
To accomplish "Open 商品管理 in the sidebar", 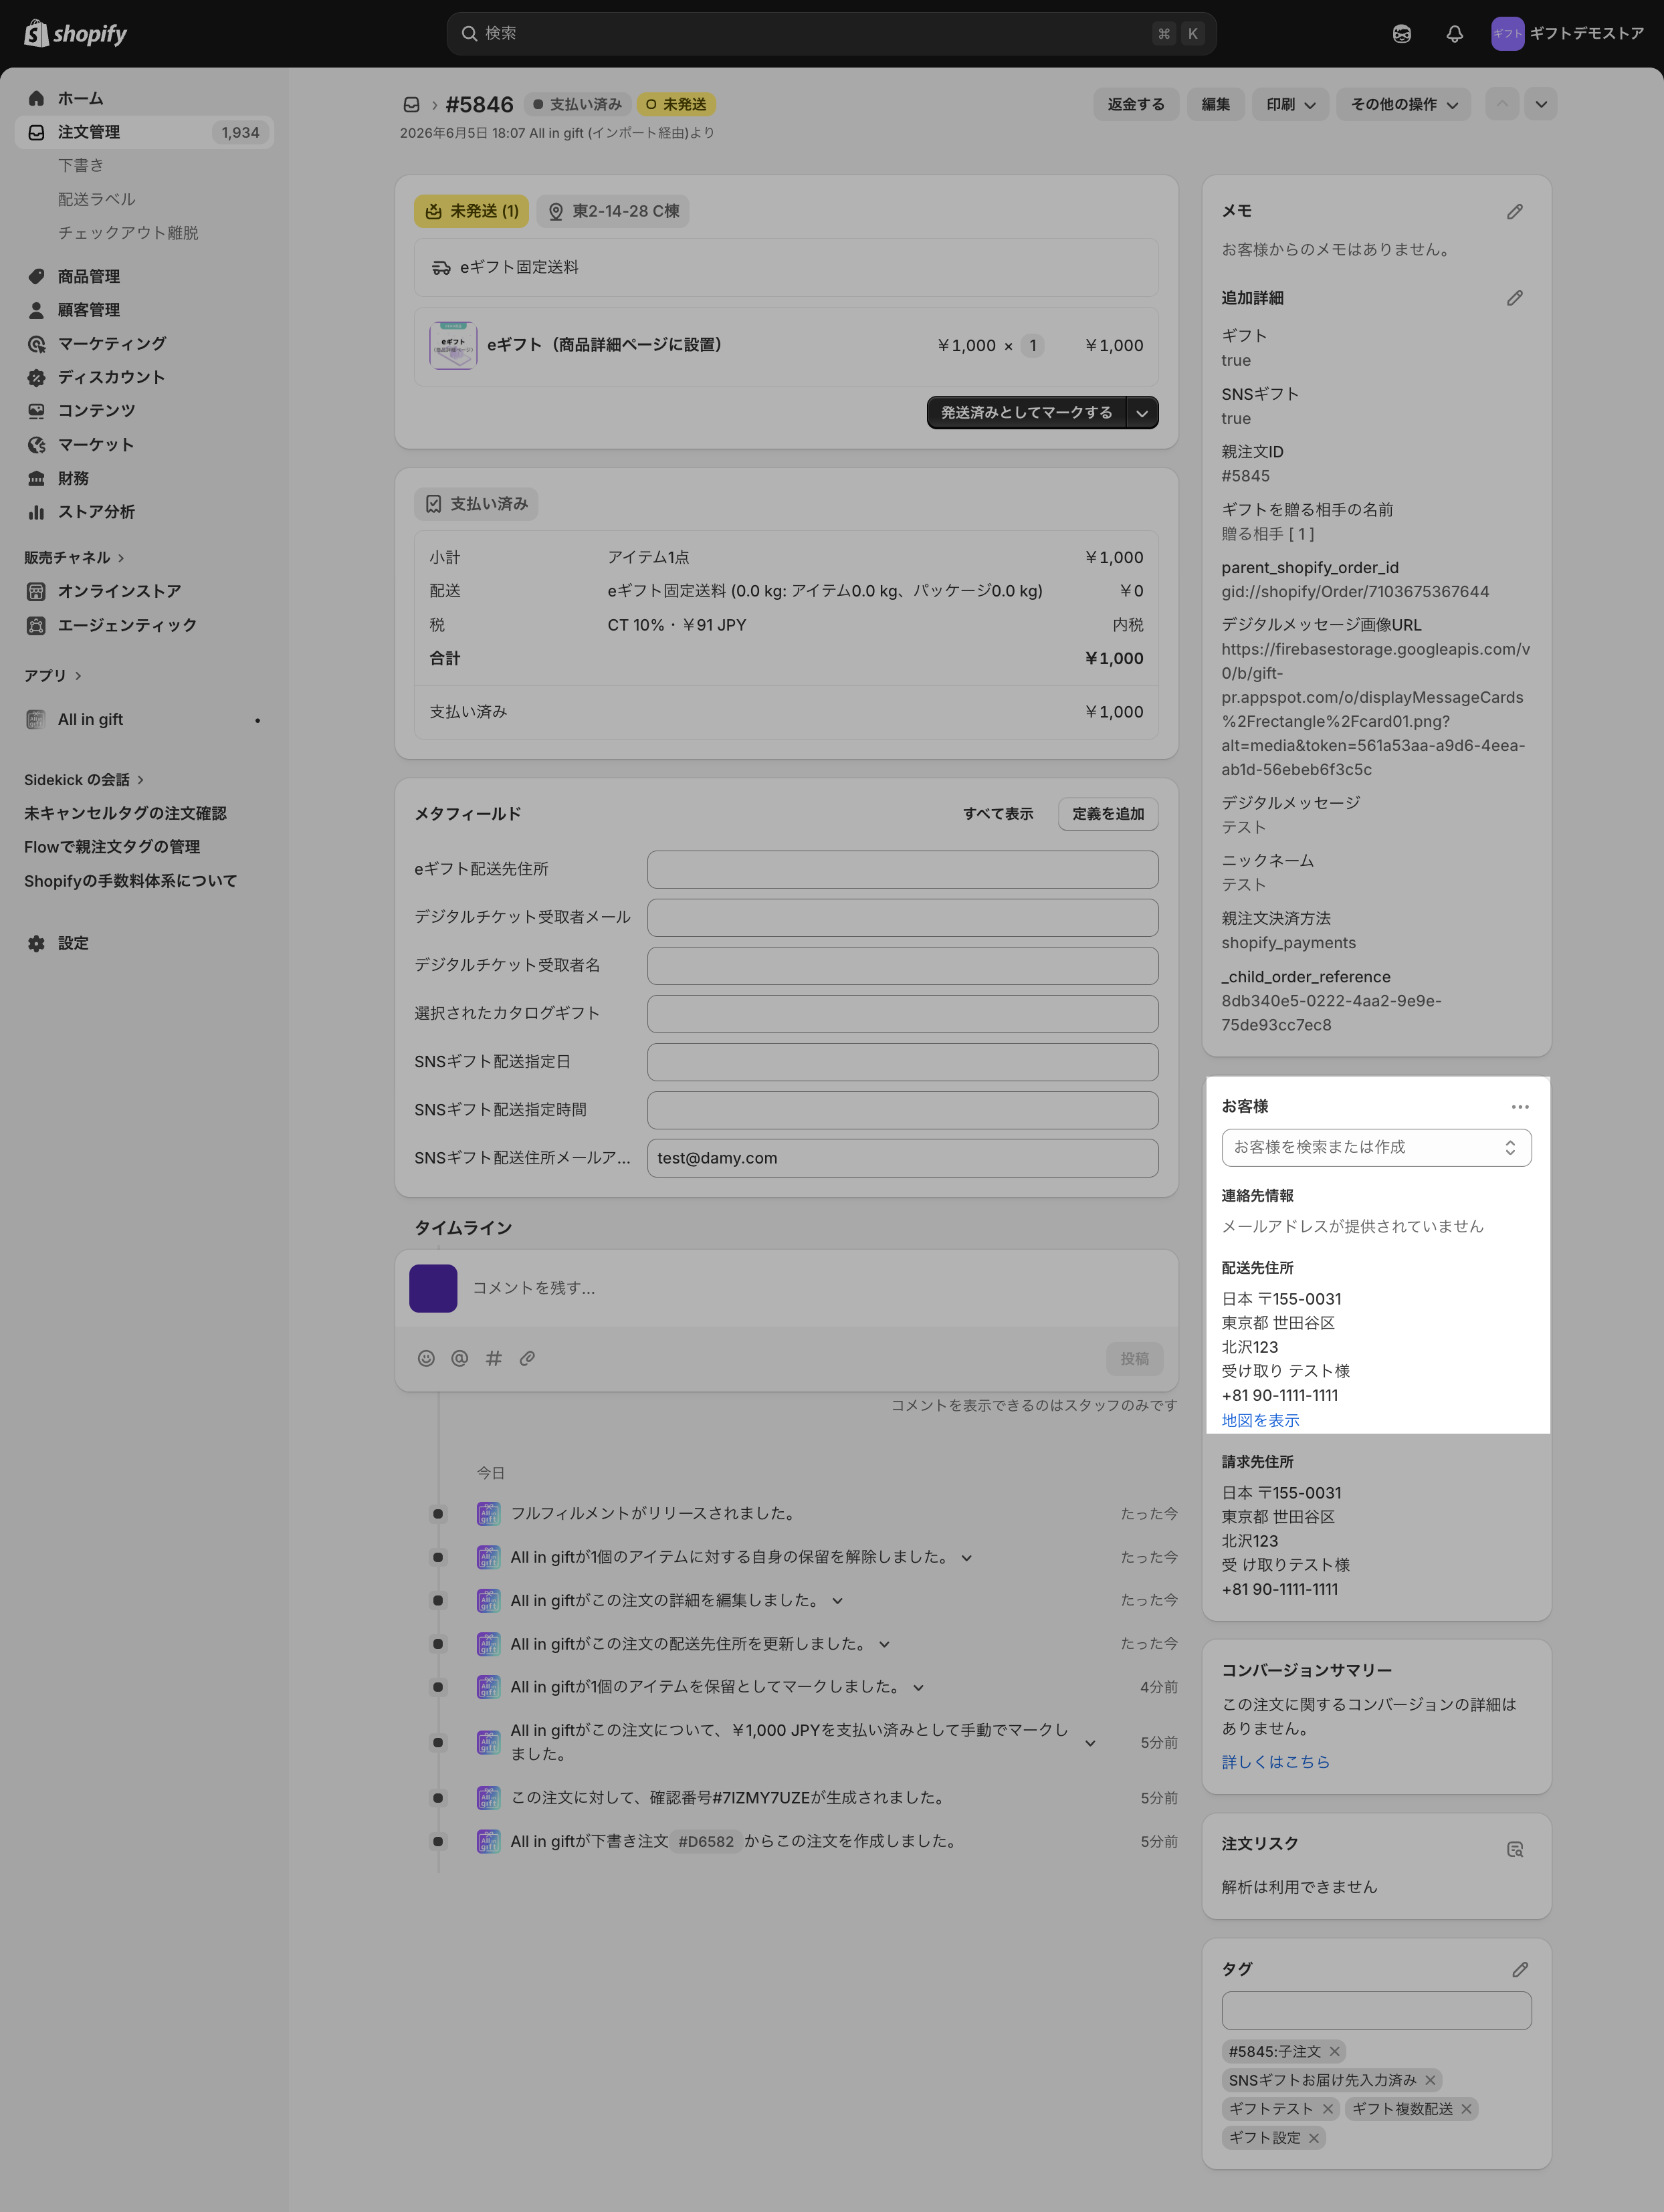I will tap(144, 276).
